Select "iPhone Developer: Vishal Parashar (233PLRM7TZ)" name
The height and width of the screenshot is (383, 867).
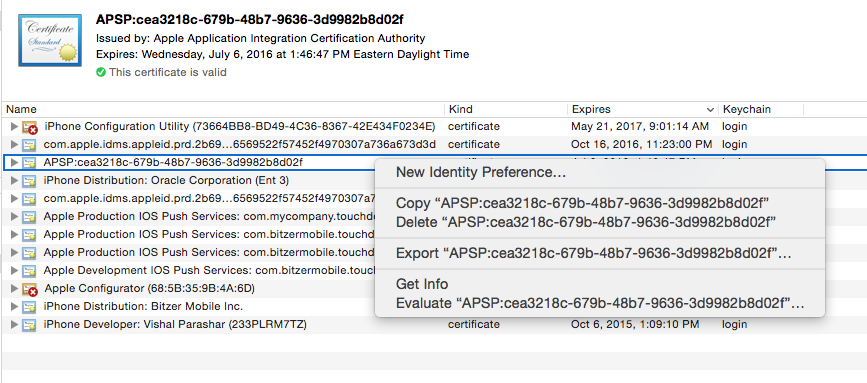pyautogui.click(x=175, y=324)
